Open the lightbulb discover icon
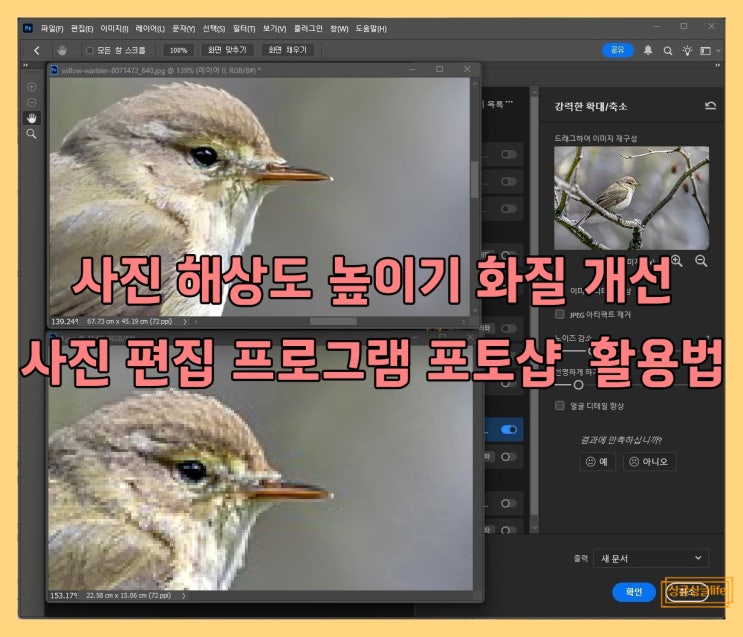 687,50
